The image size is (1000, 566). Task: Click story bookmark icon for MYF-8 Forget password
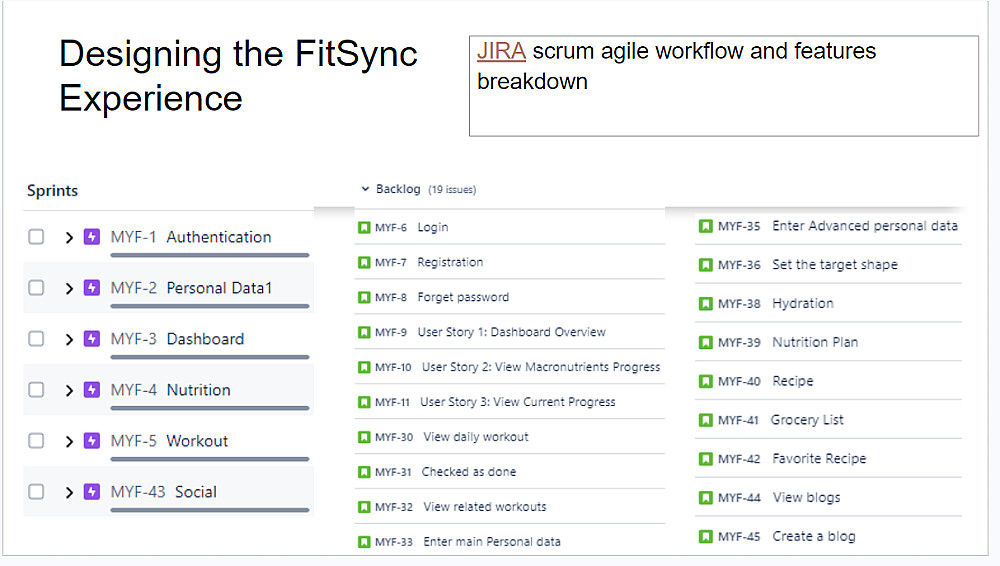pos(364,297)
